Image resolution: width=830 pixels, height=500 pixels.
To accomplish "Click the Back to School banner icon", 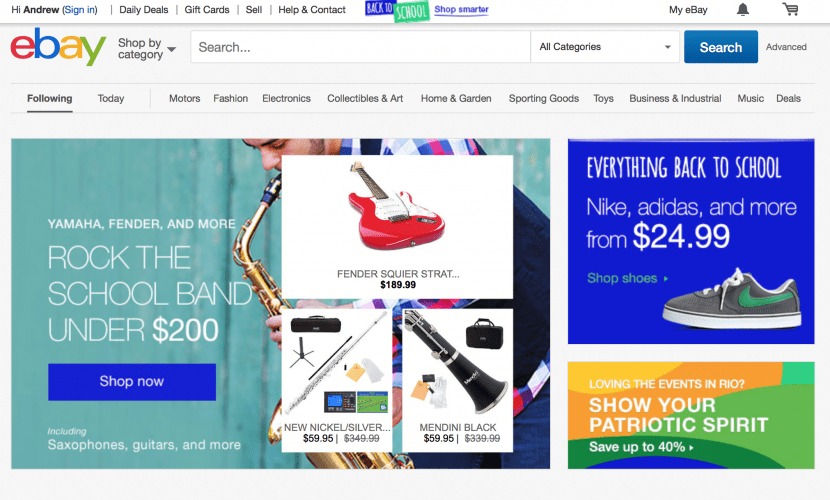I will 397,10.
